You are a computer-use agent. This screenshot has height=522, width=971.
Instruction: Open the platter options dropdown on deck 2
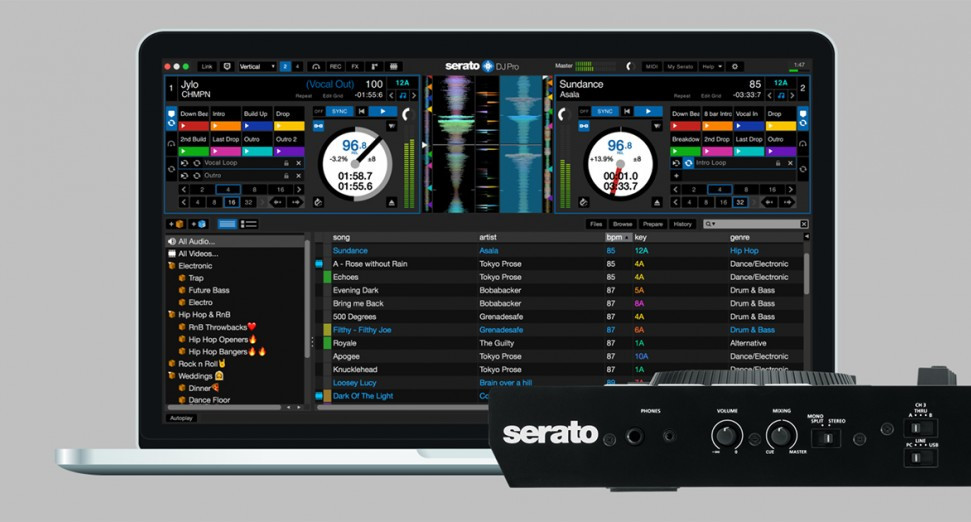click(x=657, y=126)
